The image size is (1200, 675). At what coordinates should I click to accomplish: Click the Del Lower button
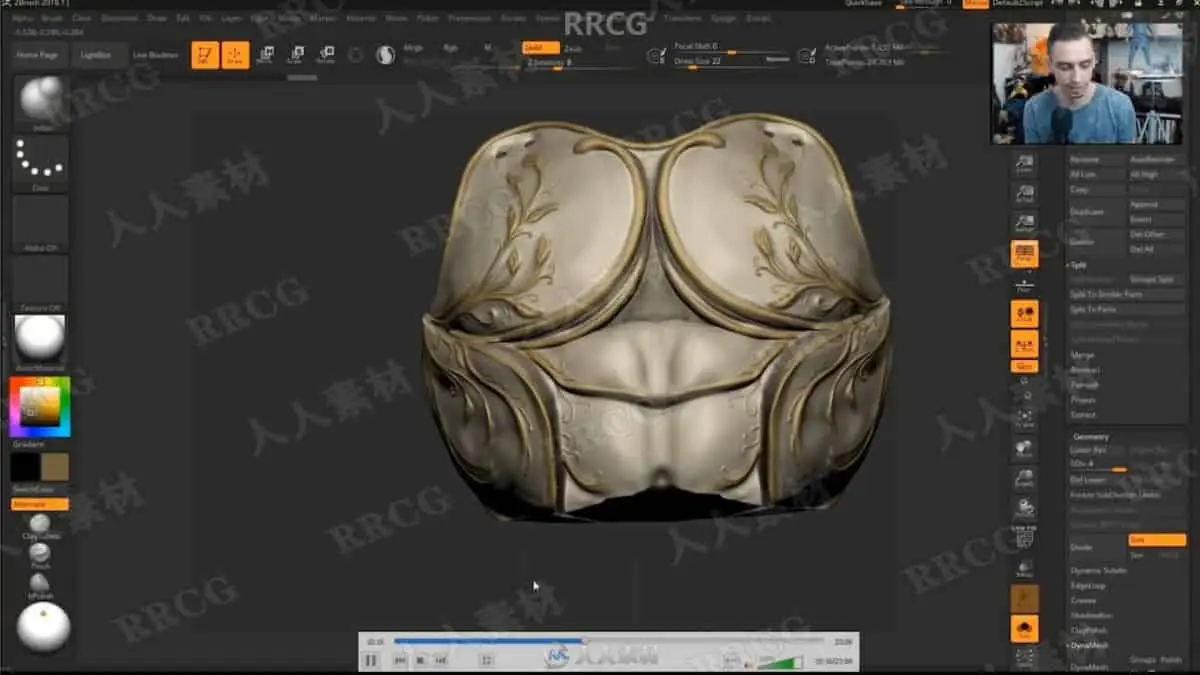click(x=1097, y=480)
